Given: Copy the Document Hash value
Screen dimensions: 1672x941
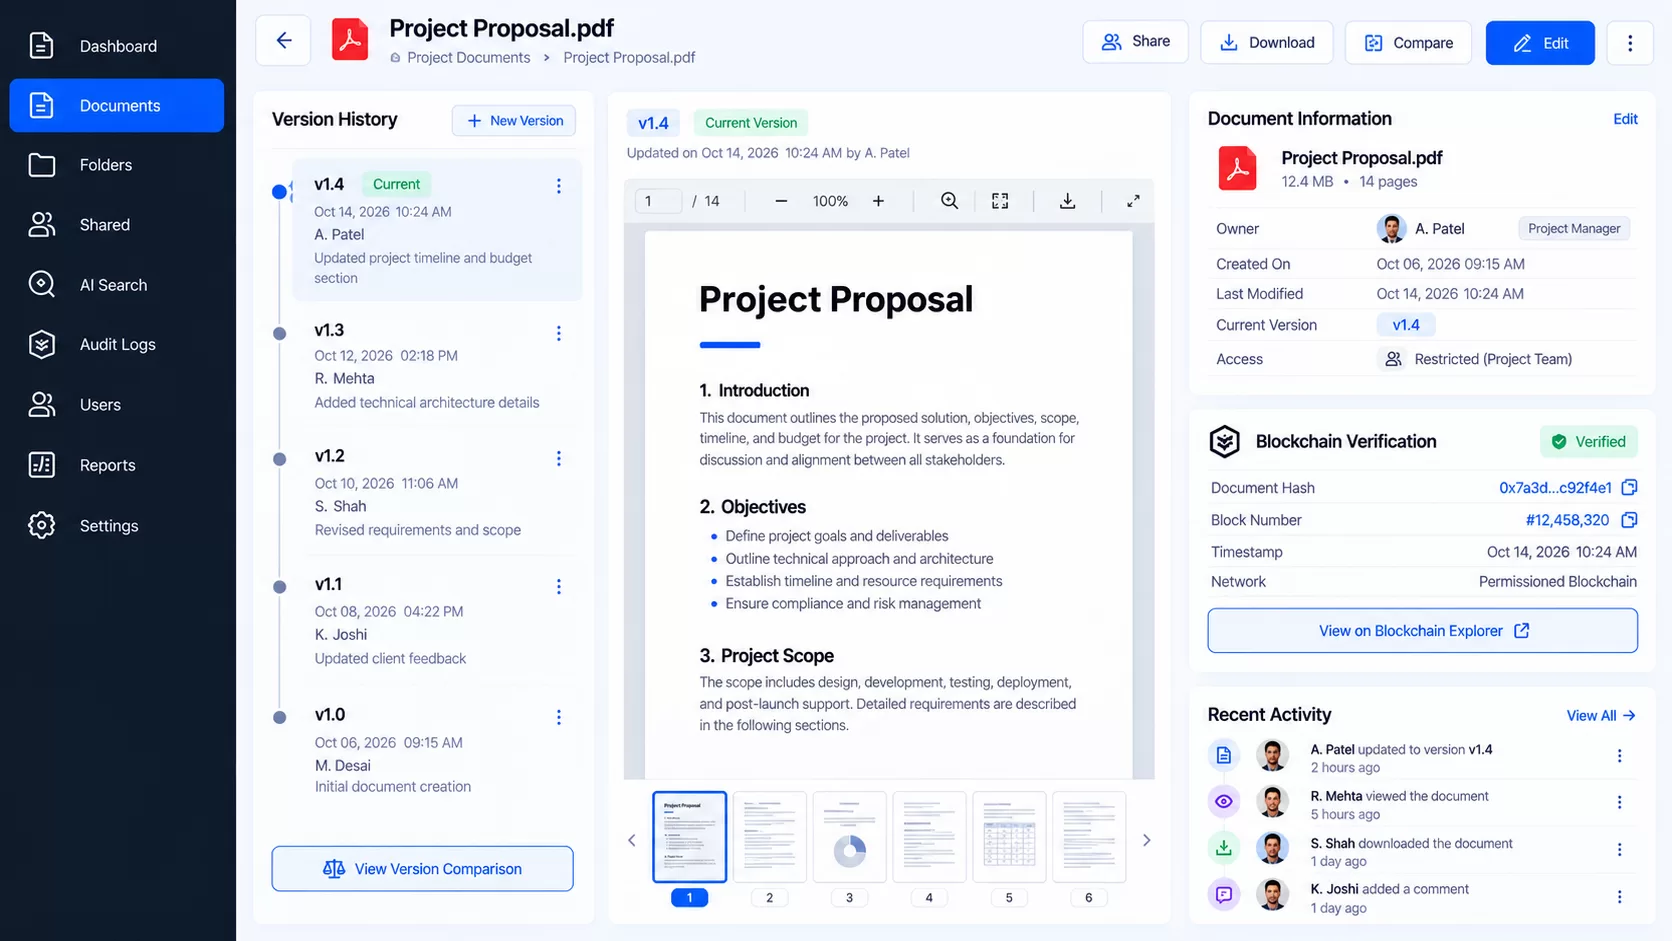Looking at the screenshot, I should [x=1629, y=487].
